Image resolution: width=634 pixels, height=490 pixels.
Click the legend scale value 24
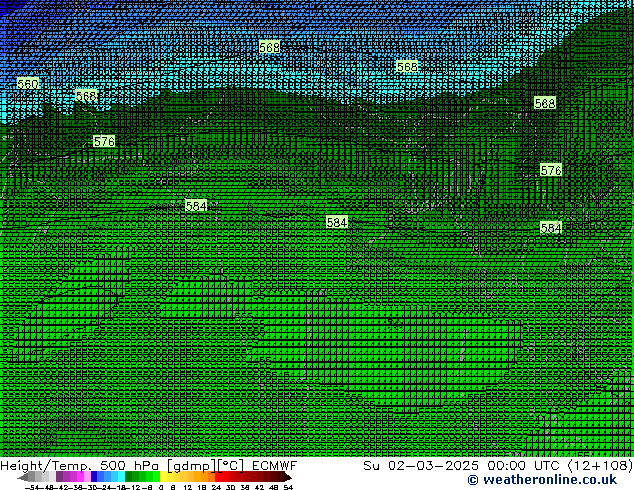[x=216, y=487]
